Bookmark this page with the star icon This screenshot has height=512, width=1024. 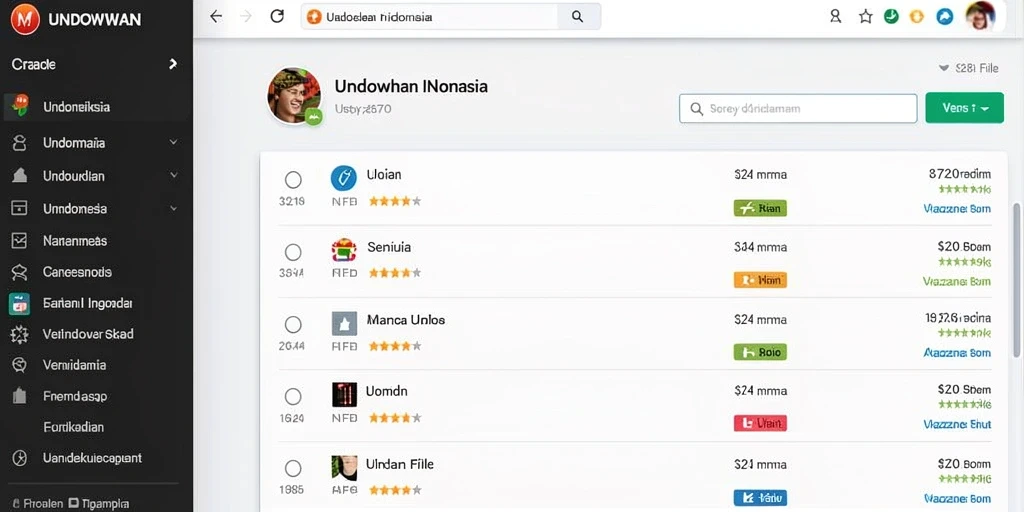pyautogui.click(x=865, y=16)
